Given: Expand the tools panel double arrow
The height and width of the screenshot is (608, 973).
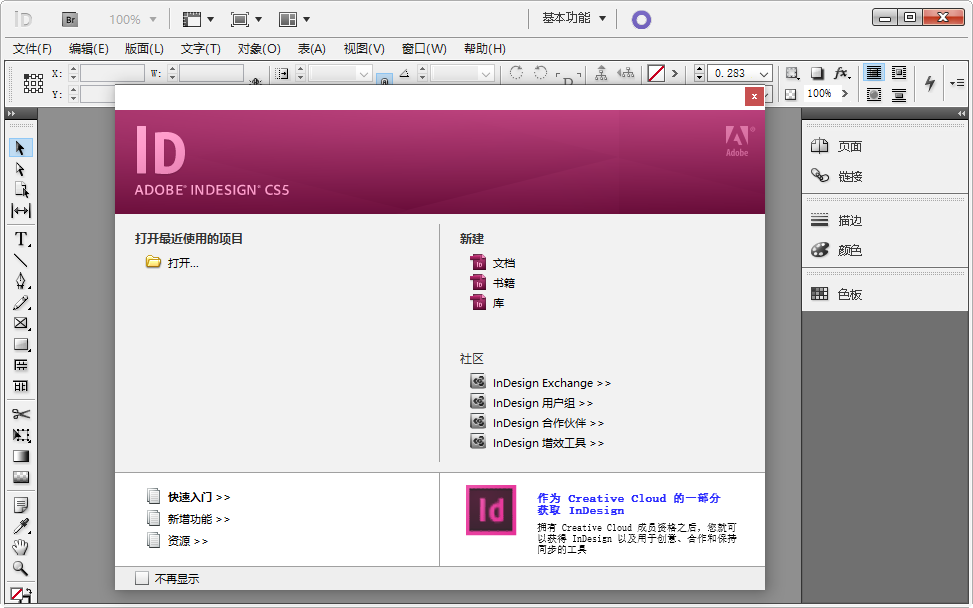Looking at the screenshot, I should pyautogui.click(x=11, y=114).
